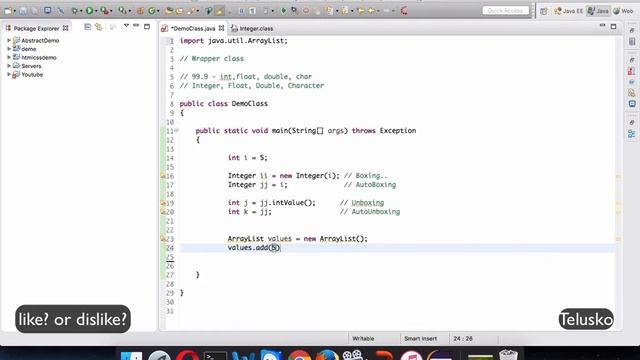Click on 'values.add' text on line 24
Viewport: 640px width, 360px height.
pos(248,248)
